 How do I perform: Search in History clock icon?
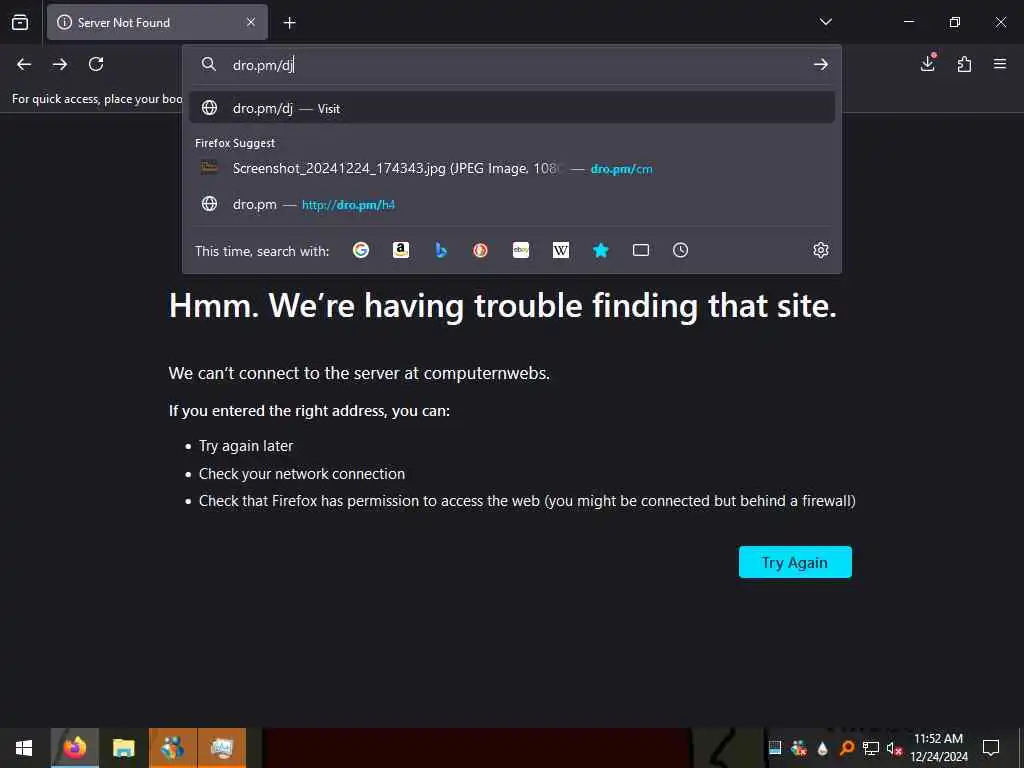[680, 250]
